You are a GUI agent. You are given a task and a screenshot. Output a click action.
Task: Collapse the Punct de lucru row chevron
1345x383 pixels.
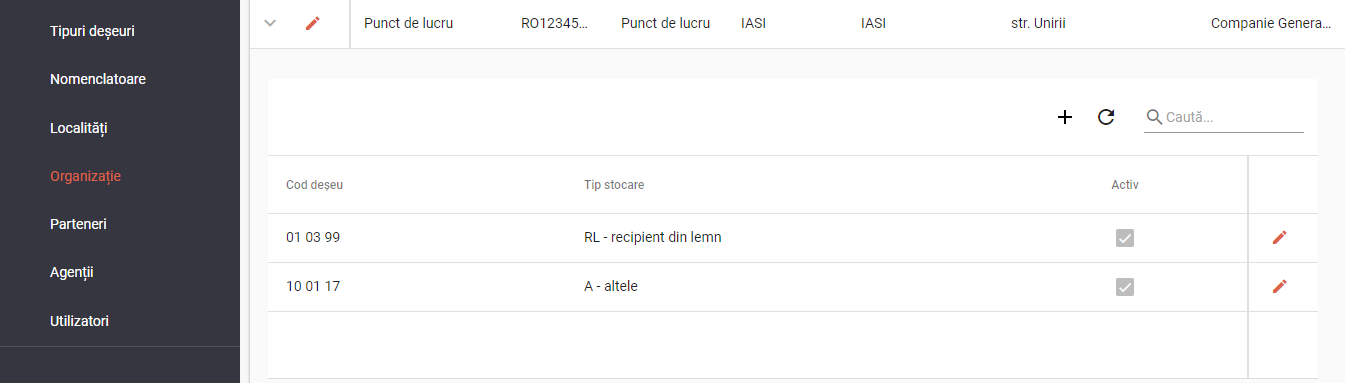point(270,23)
